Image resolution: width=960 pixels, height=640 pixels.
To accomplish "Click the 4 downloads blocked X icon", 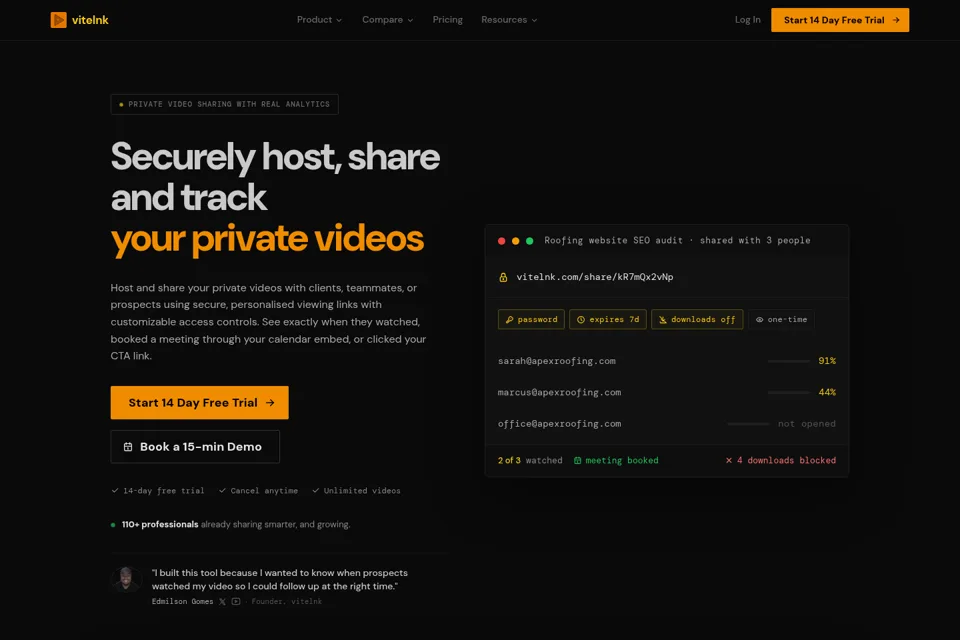I will (729, 460).
